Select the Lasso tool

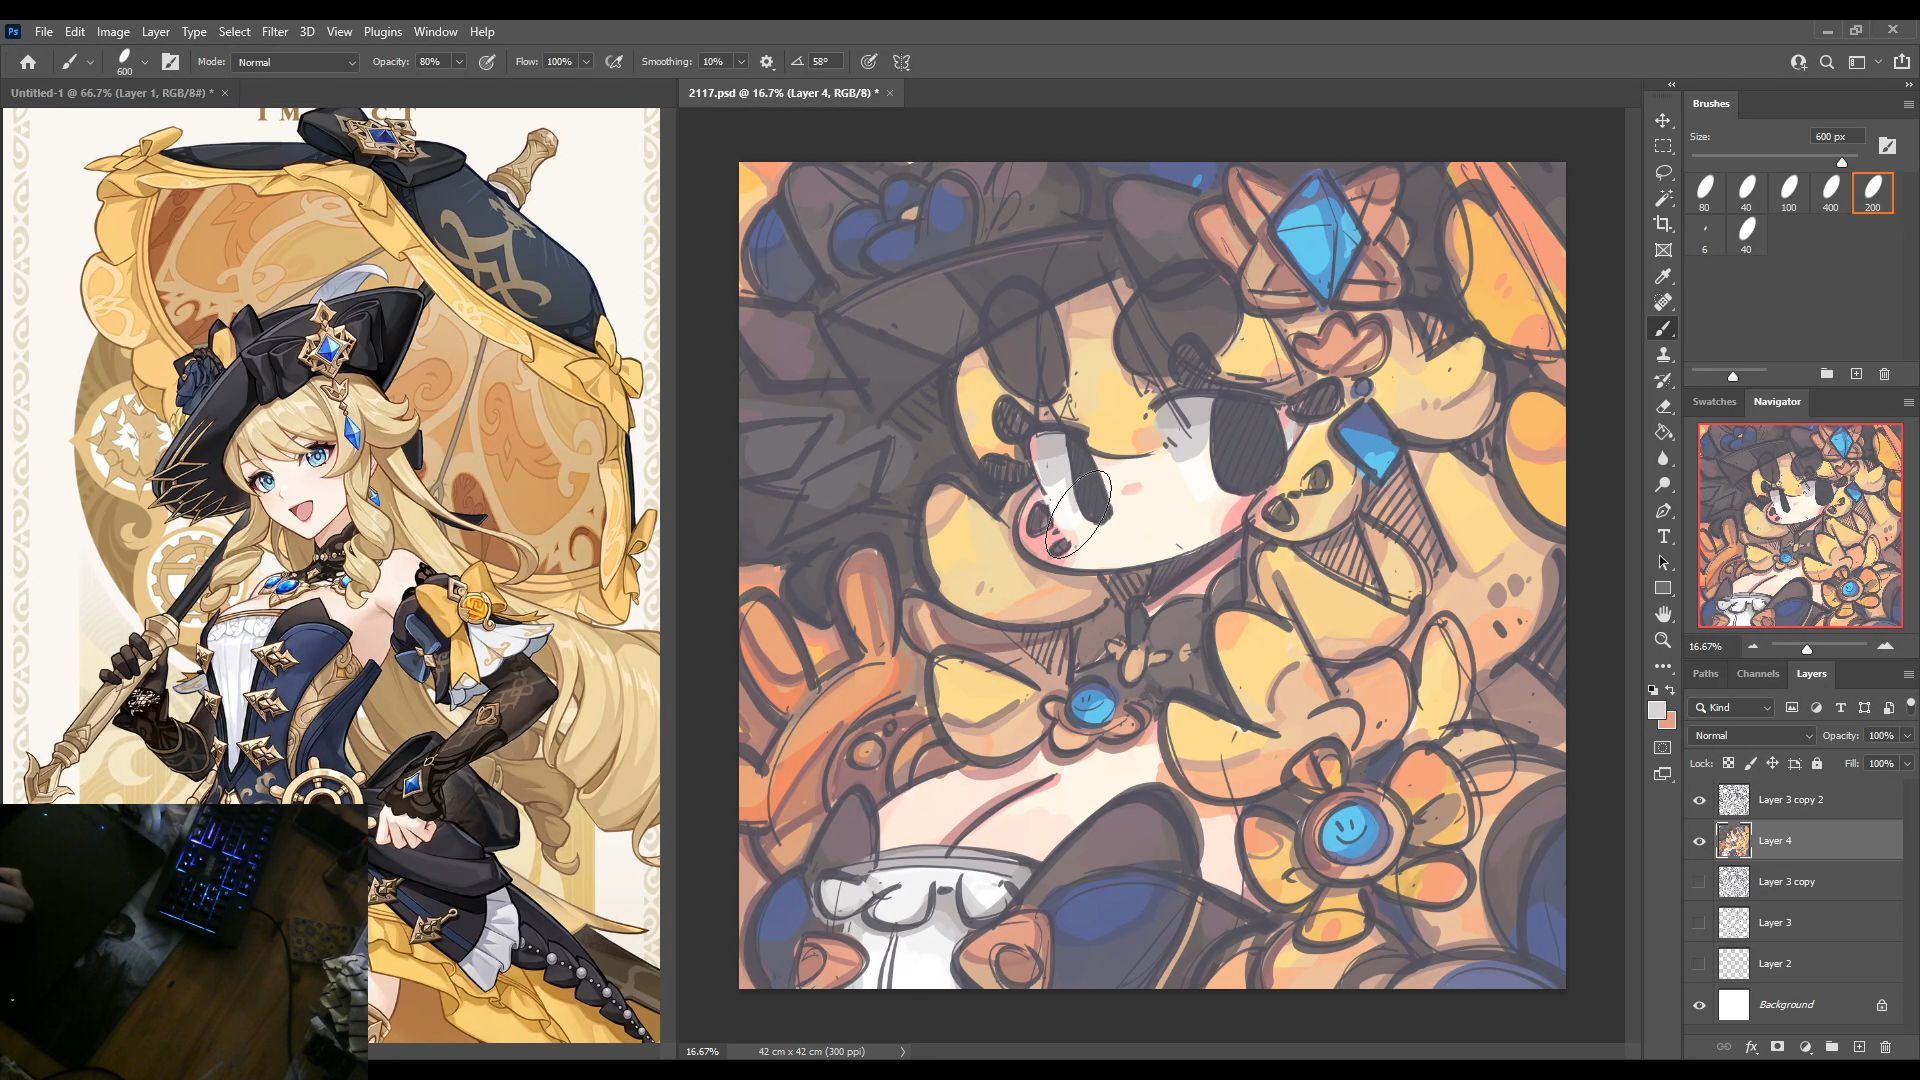(x=1663, y=172)
